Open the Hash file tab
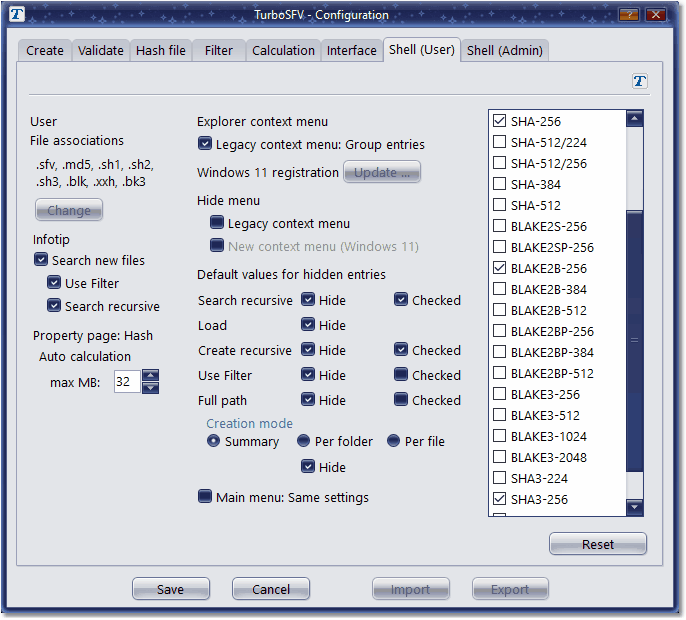Screen dimensions: 686x620 click(161, 50)
